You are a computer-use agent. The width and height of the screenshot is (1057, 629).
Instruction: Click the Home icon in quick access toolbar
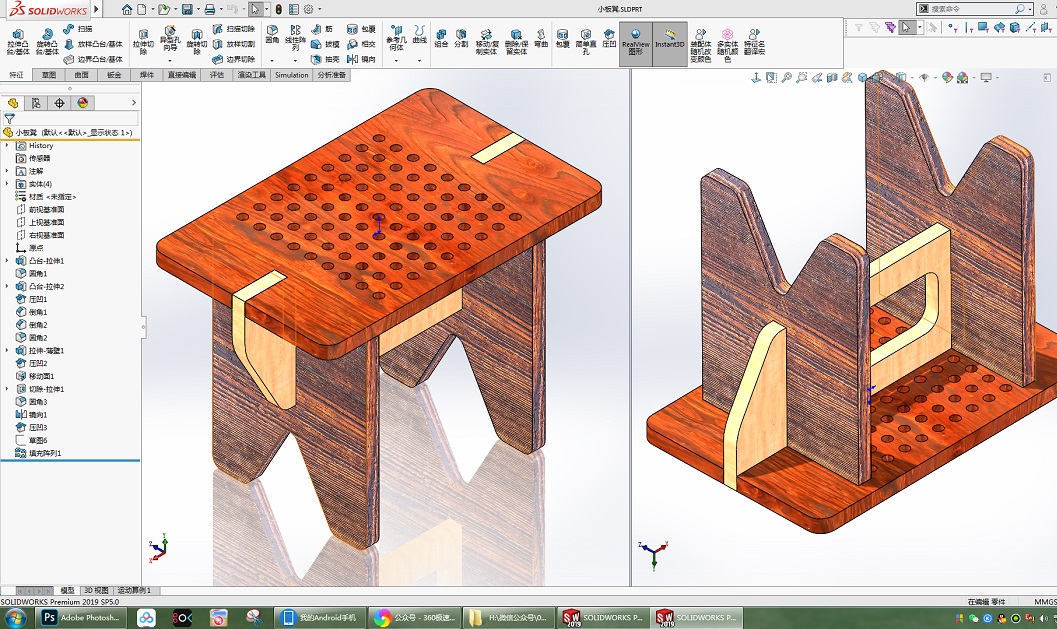click(127, 9)
